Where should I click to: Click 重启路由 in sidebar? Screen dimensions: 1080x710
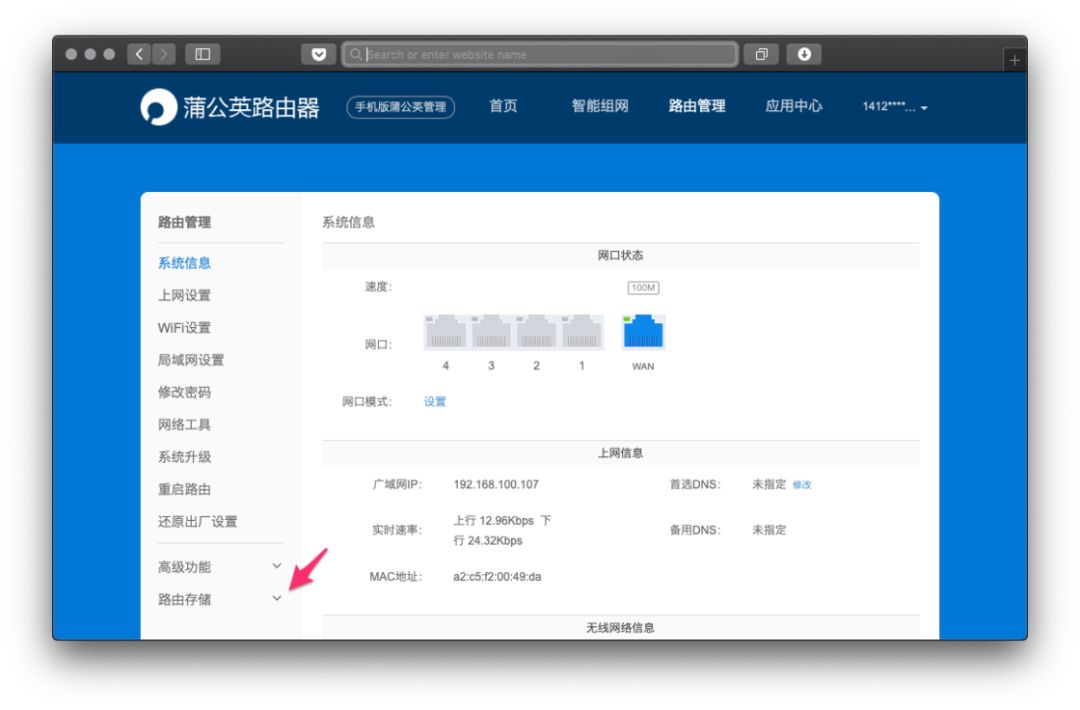pyautogui.click(x=185, y=490)
